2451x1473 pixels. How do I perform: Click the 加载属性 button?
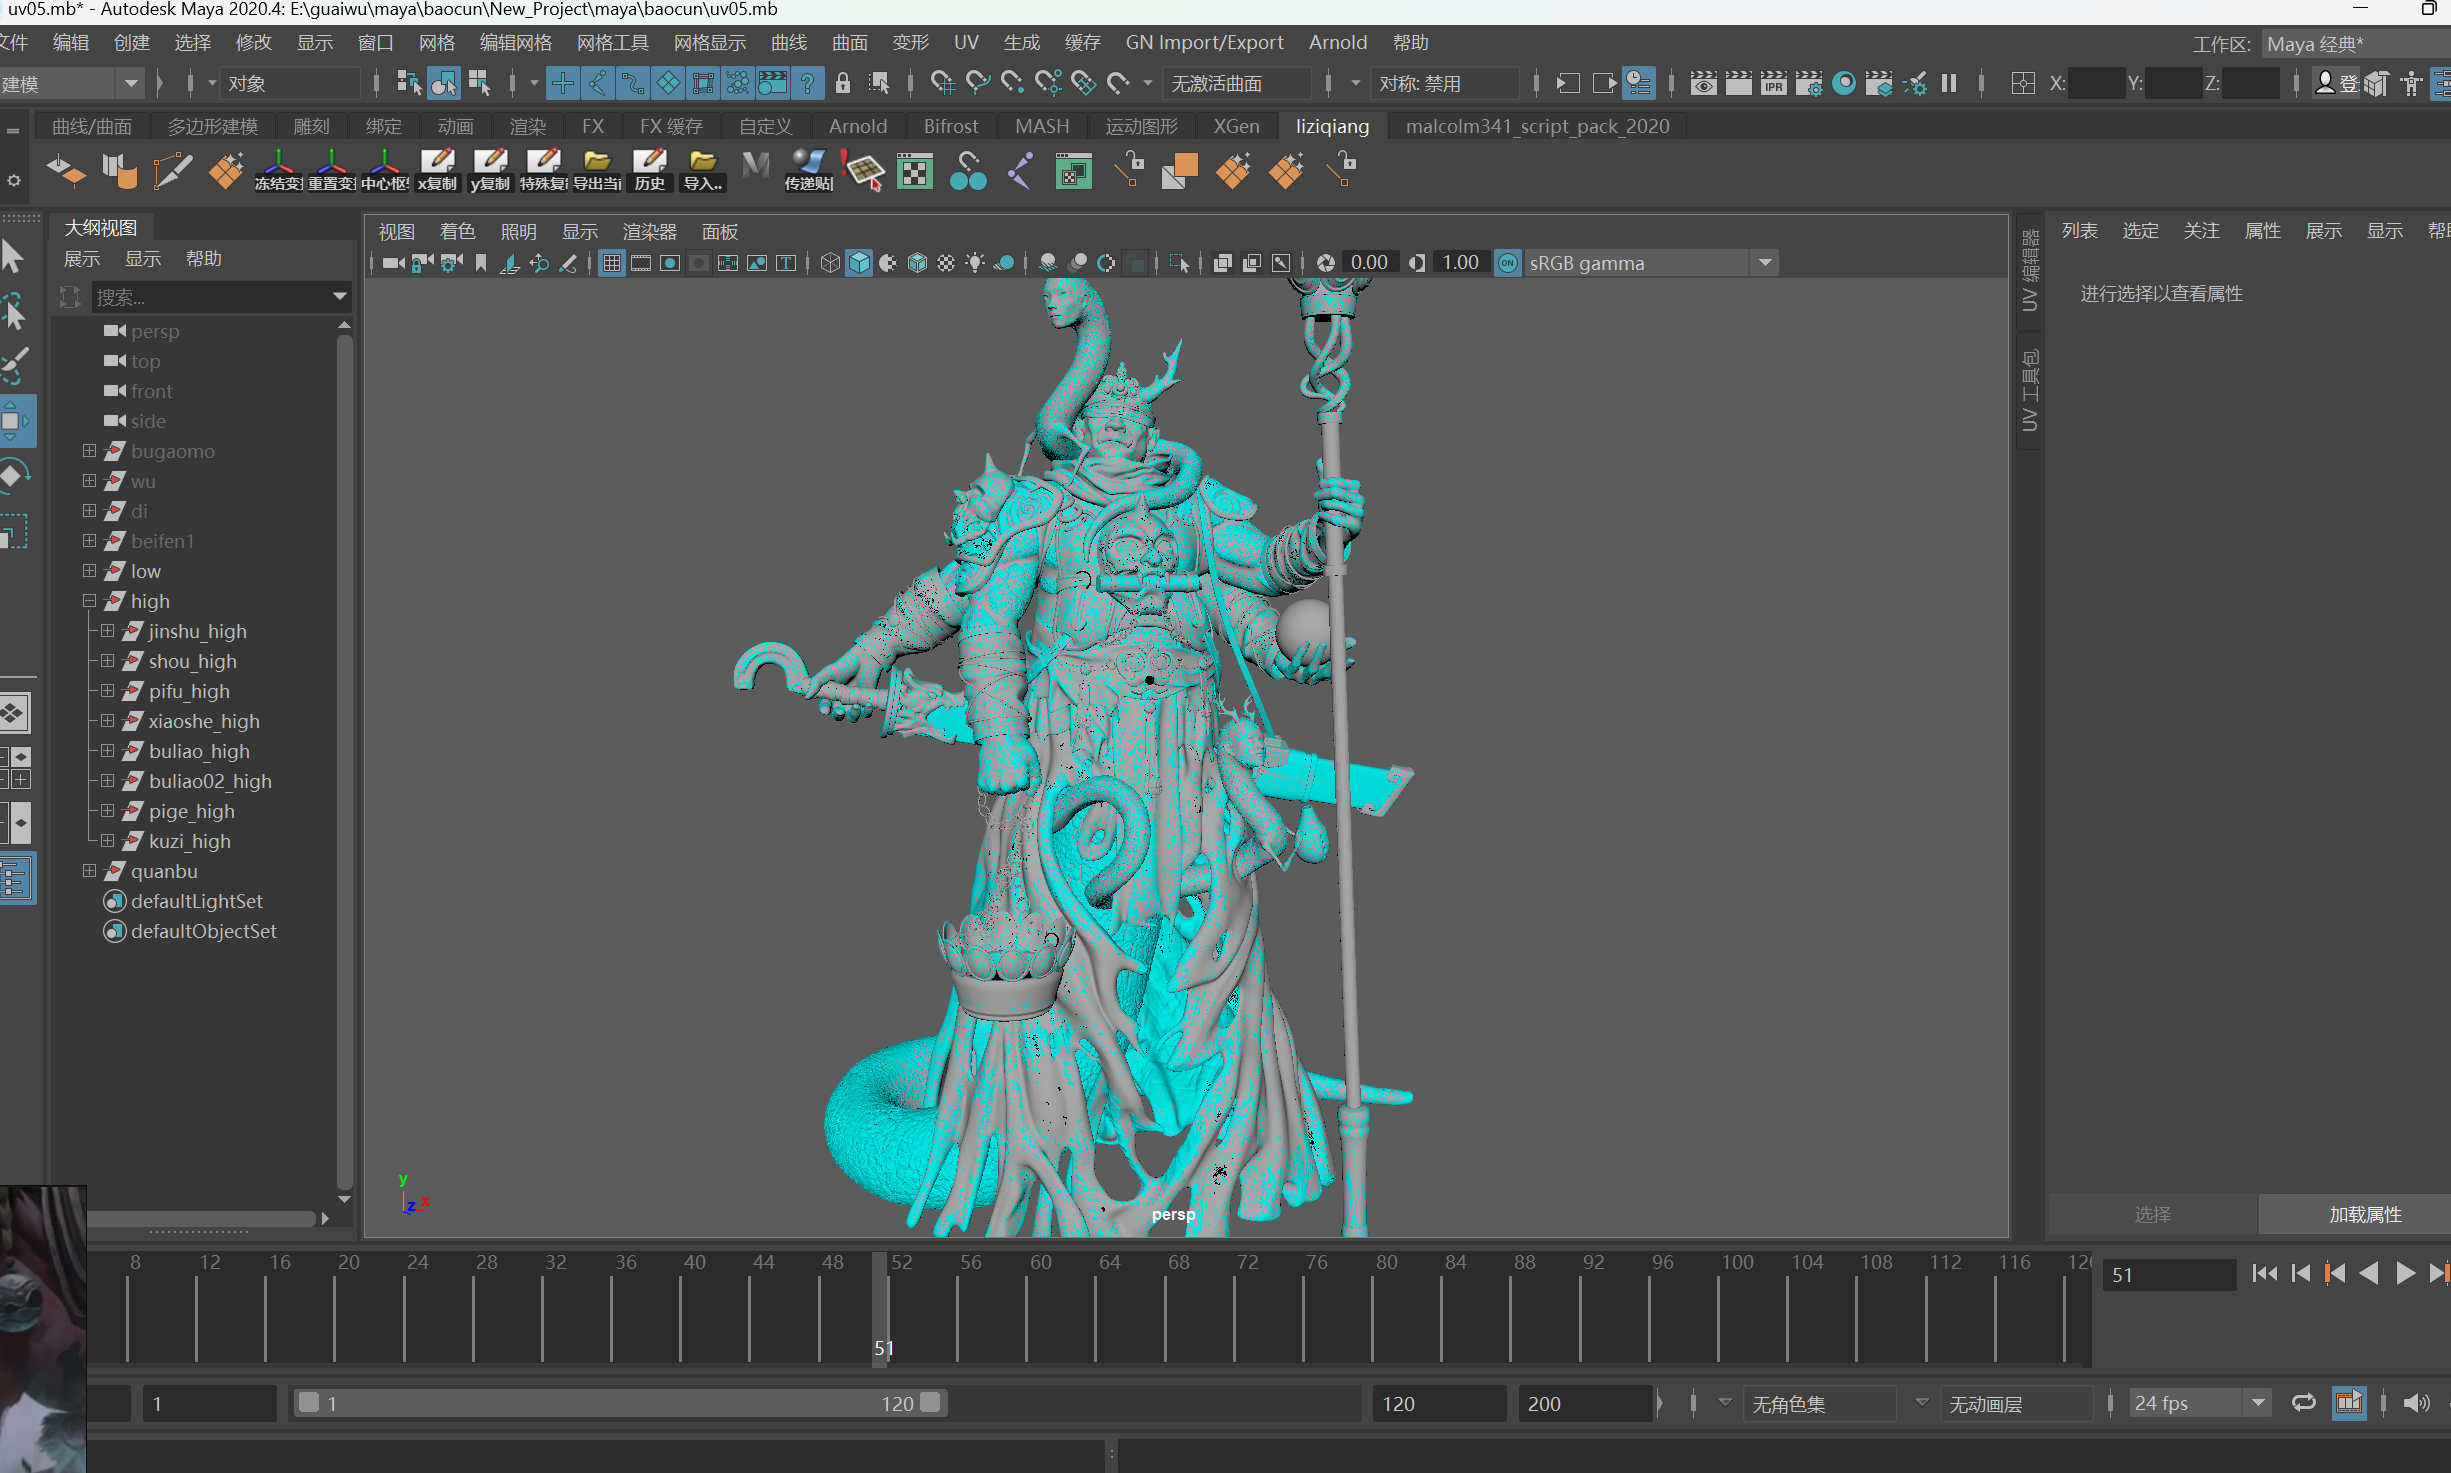point(2364,1214)
